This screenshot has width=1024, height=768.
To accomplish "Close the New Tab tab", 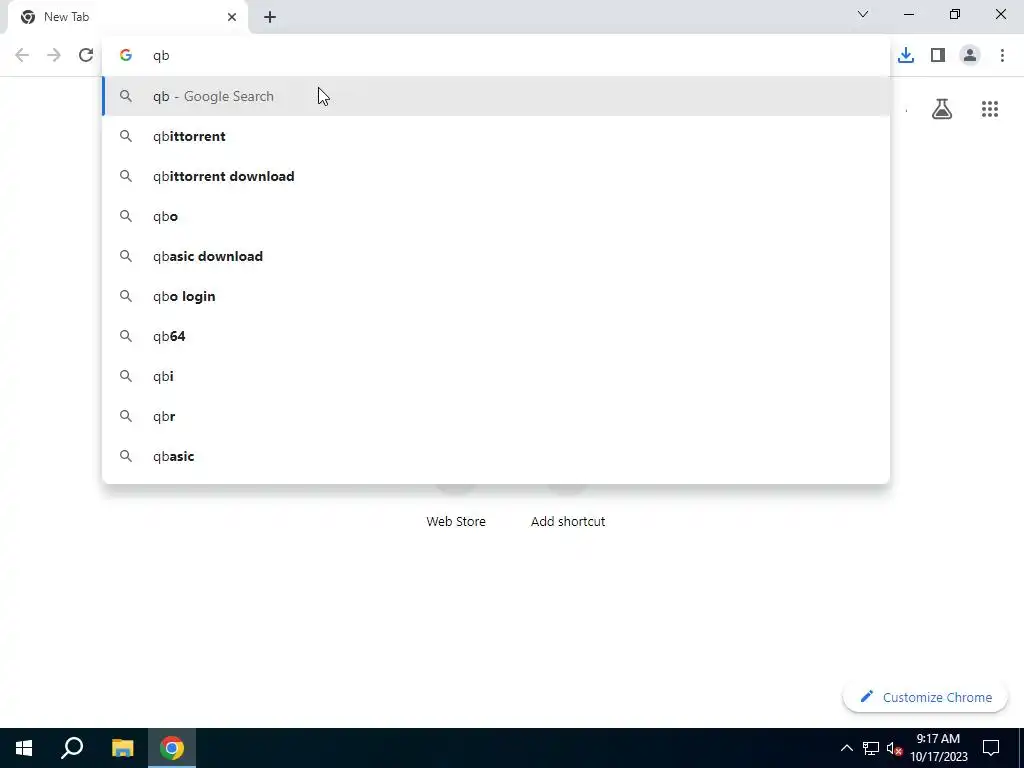I will [x=232, y=17].
